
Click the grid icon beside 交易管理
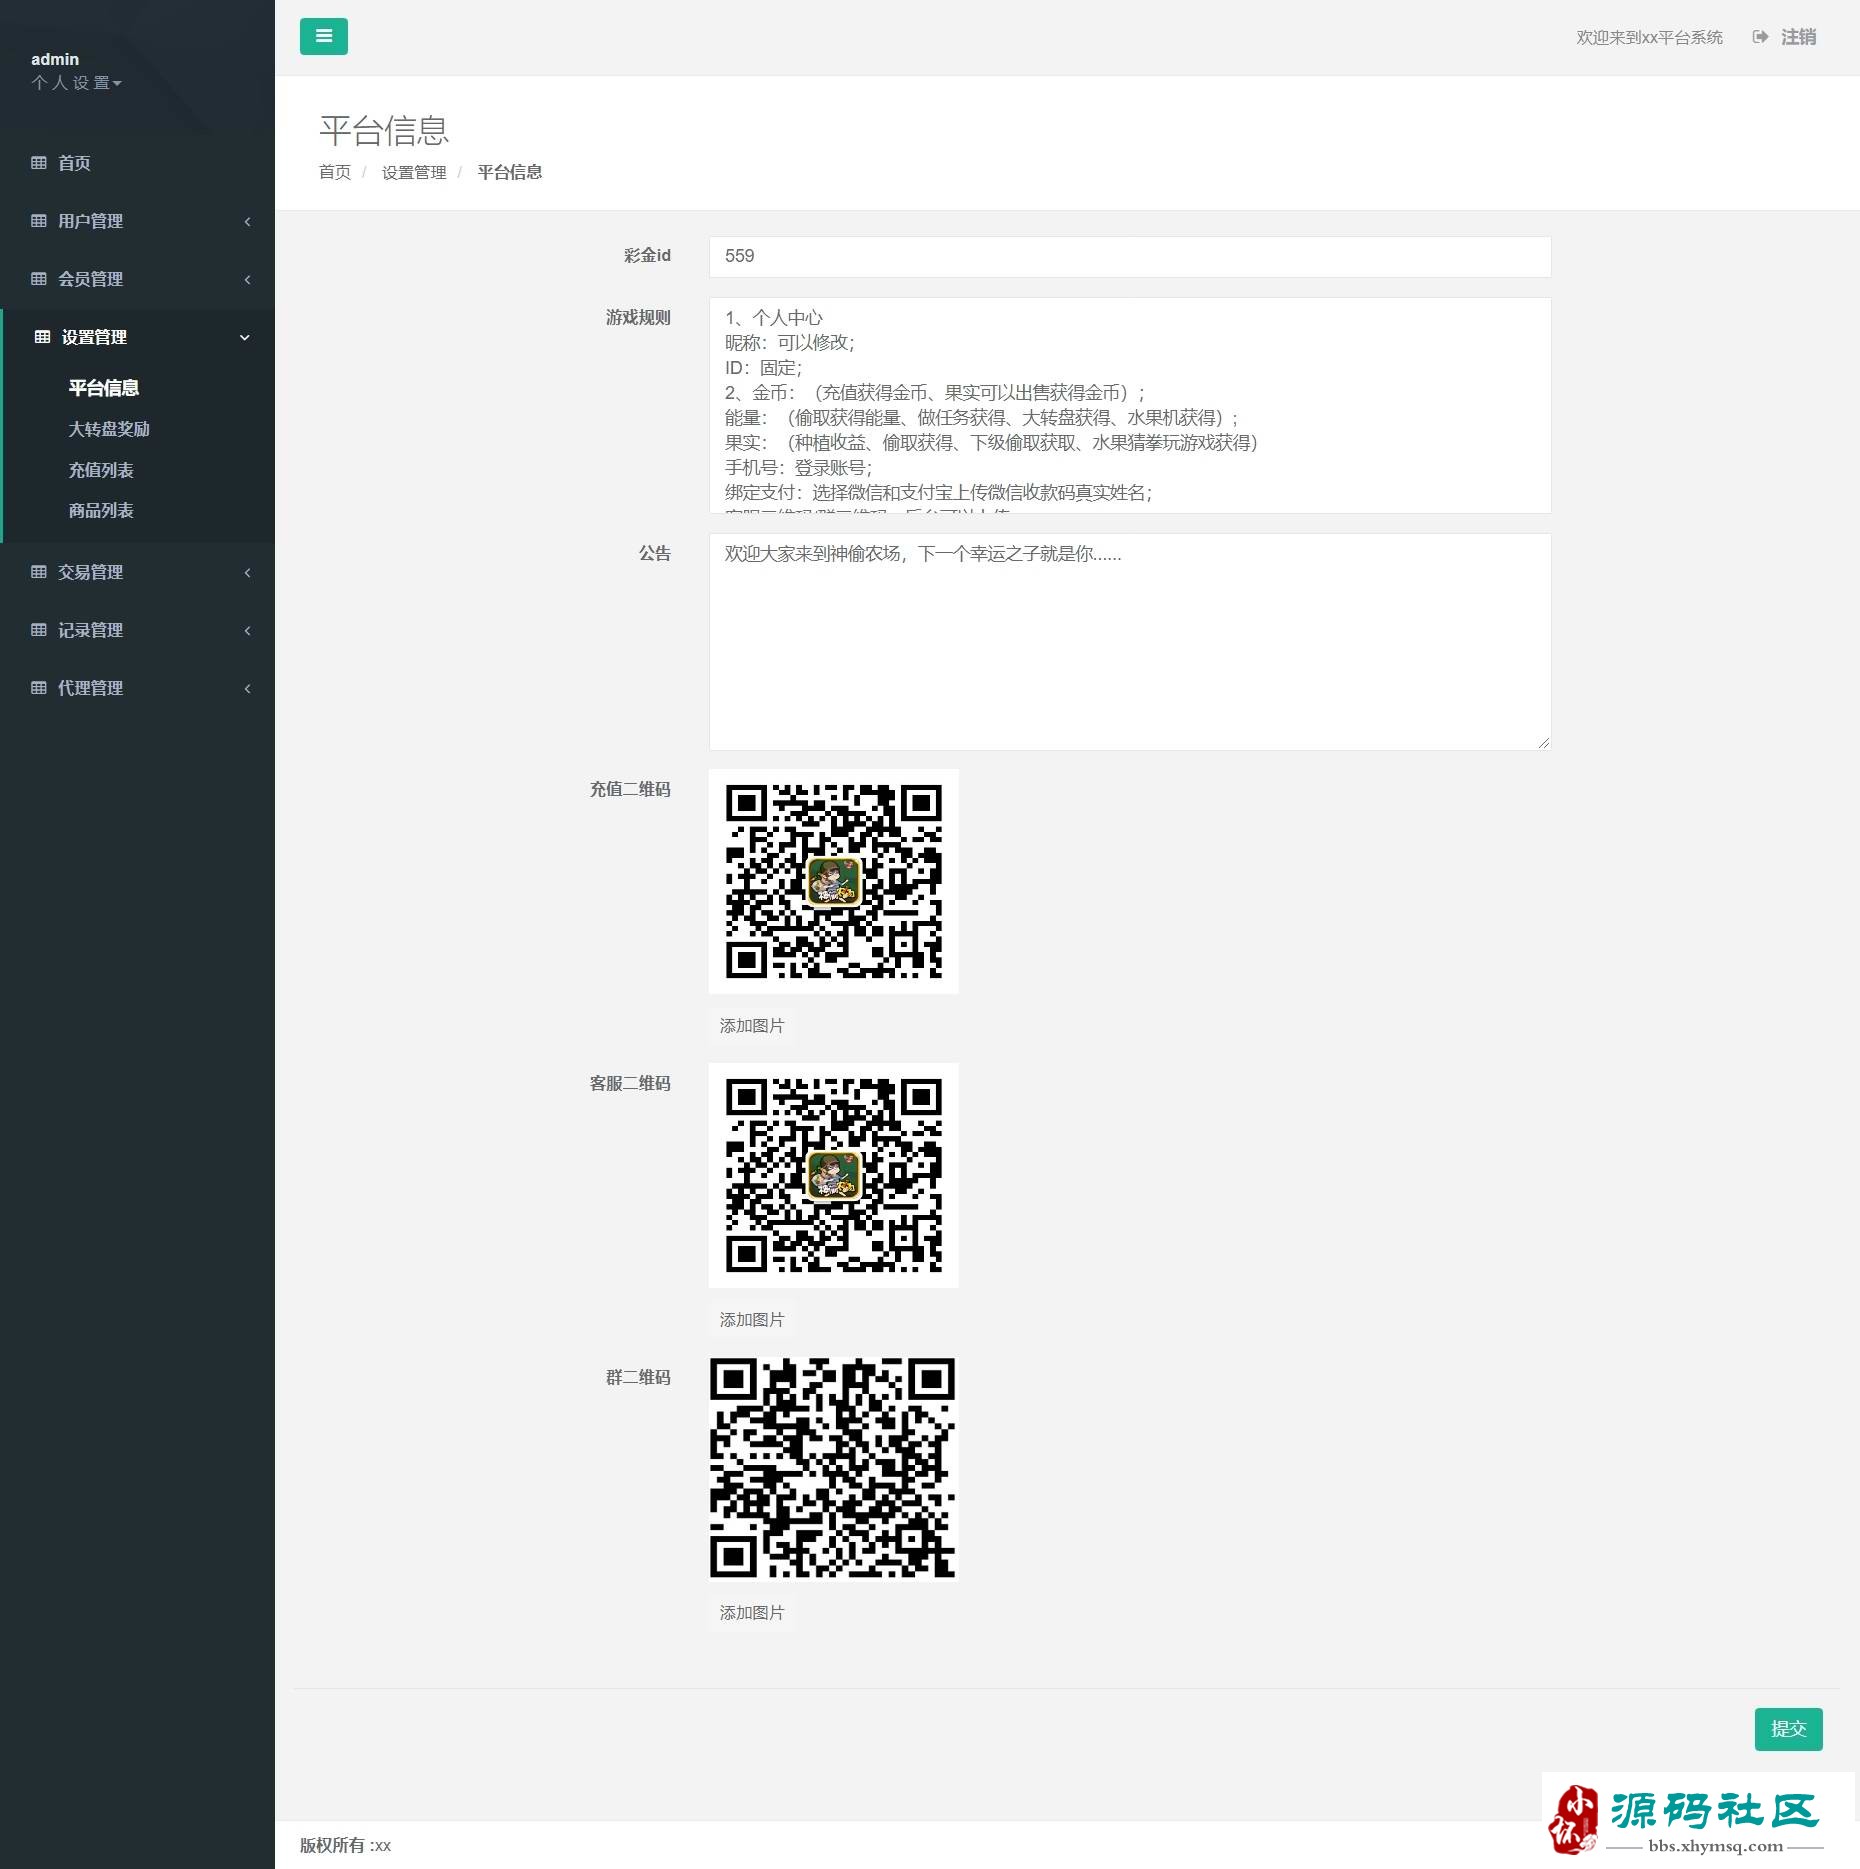click(x=39, y=572)
